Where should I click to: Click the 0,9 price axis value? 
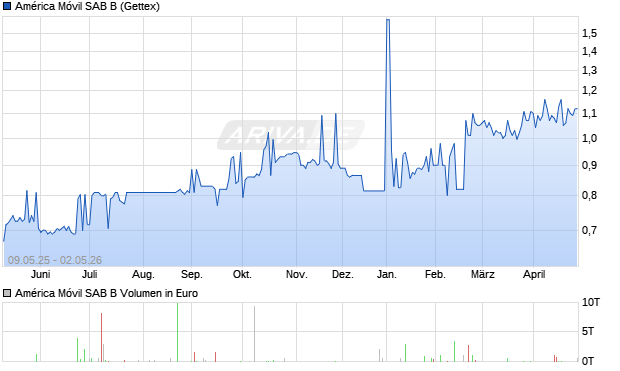(589, 166)
